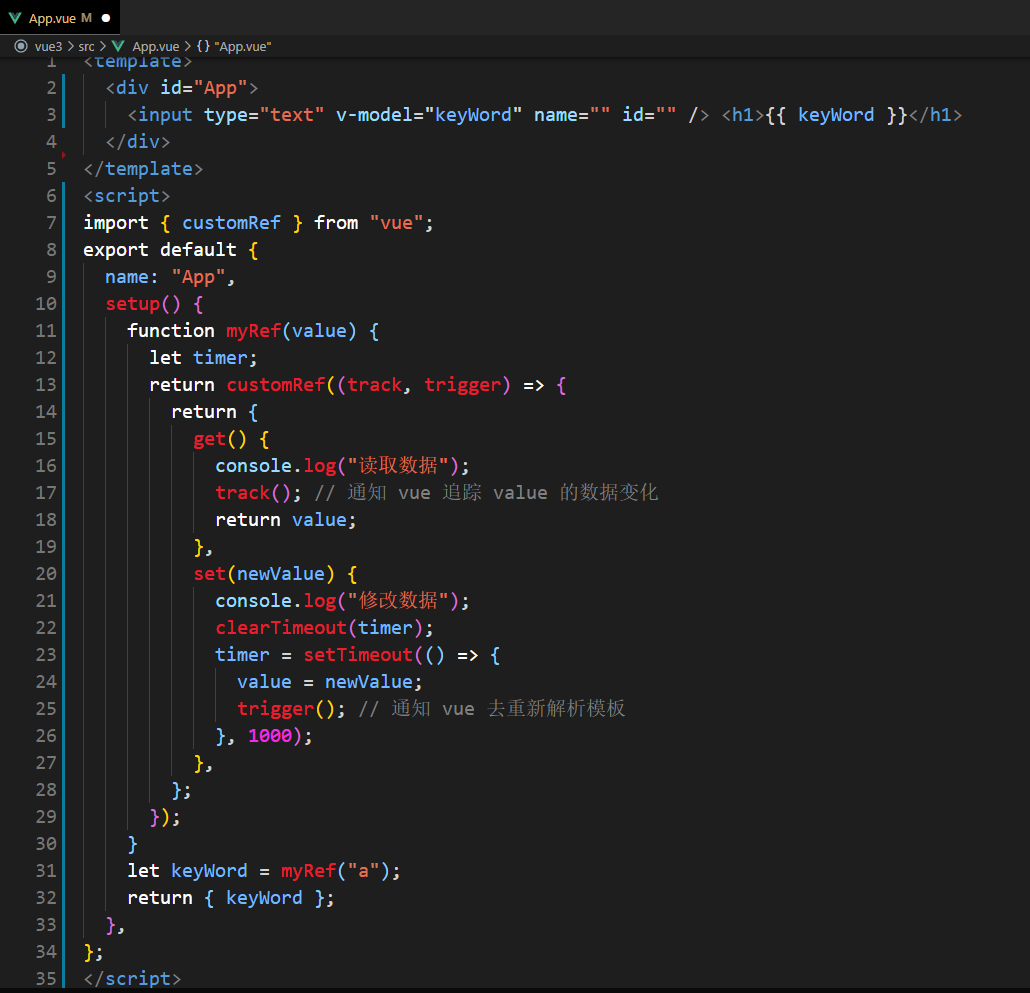Screen dimensions: 1030x993
Task: Click type="text" attribute on line 3
Action: tap(264, 115)
